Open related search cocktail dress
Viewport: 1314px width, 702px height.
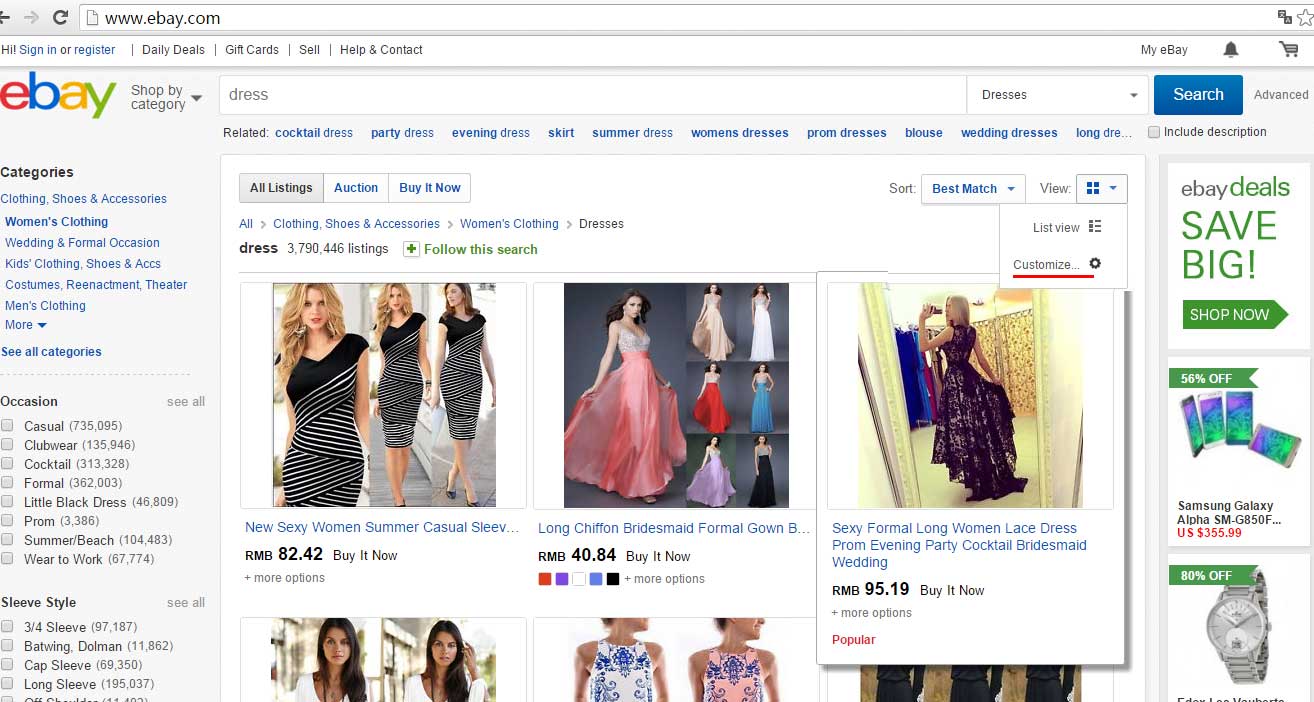point(314,133)
